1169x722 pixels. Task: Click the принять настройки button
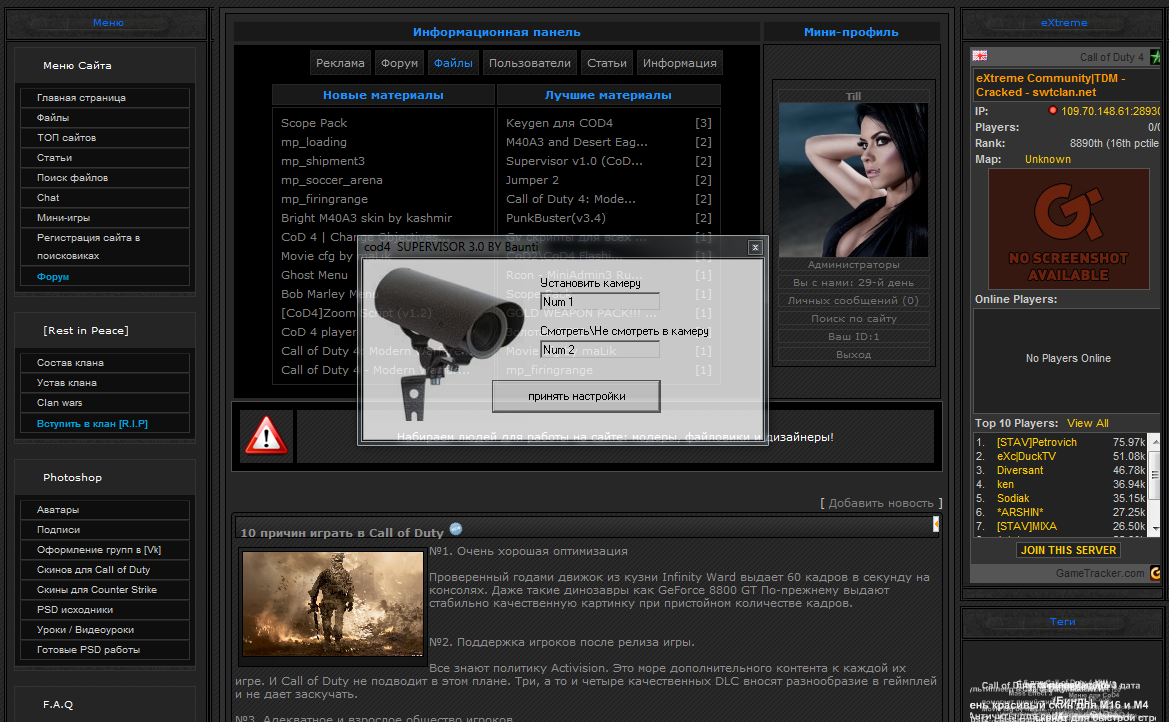576,396
